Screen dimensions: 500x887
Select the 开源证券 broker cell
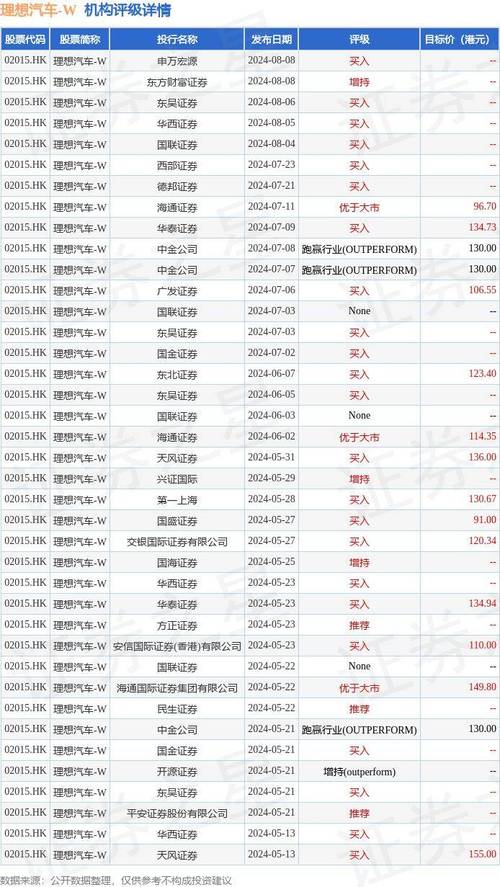(x=177, y=772)
